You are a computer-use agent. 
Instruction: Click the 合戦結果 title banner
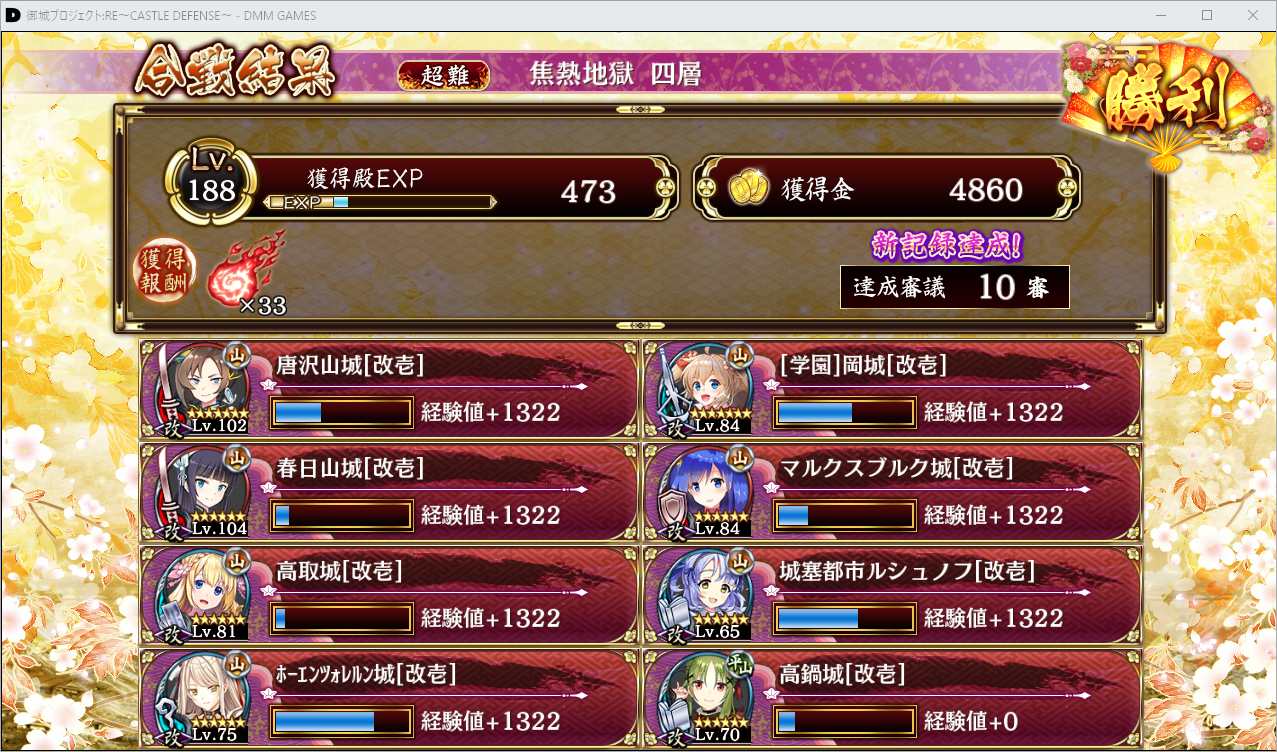(235, 72)
